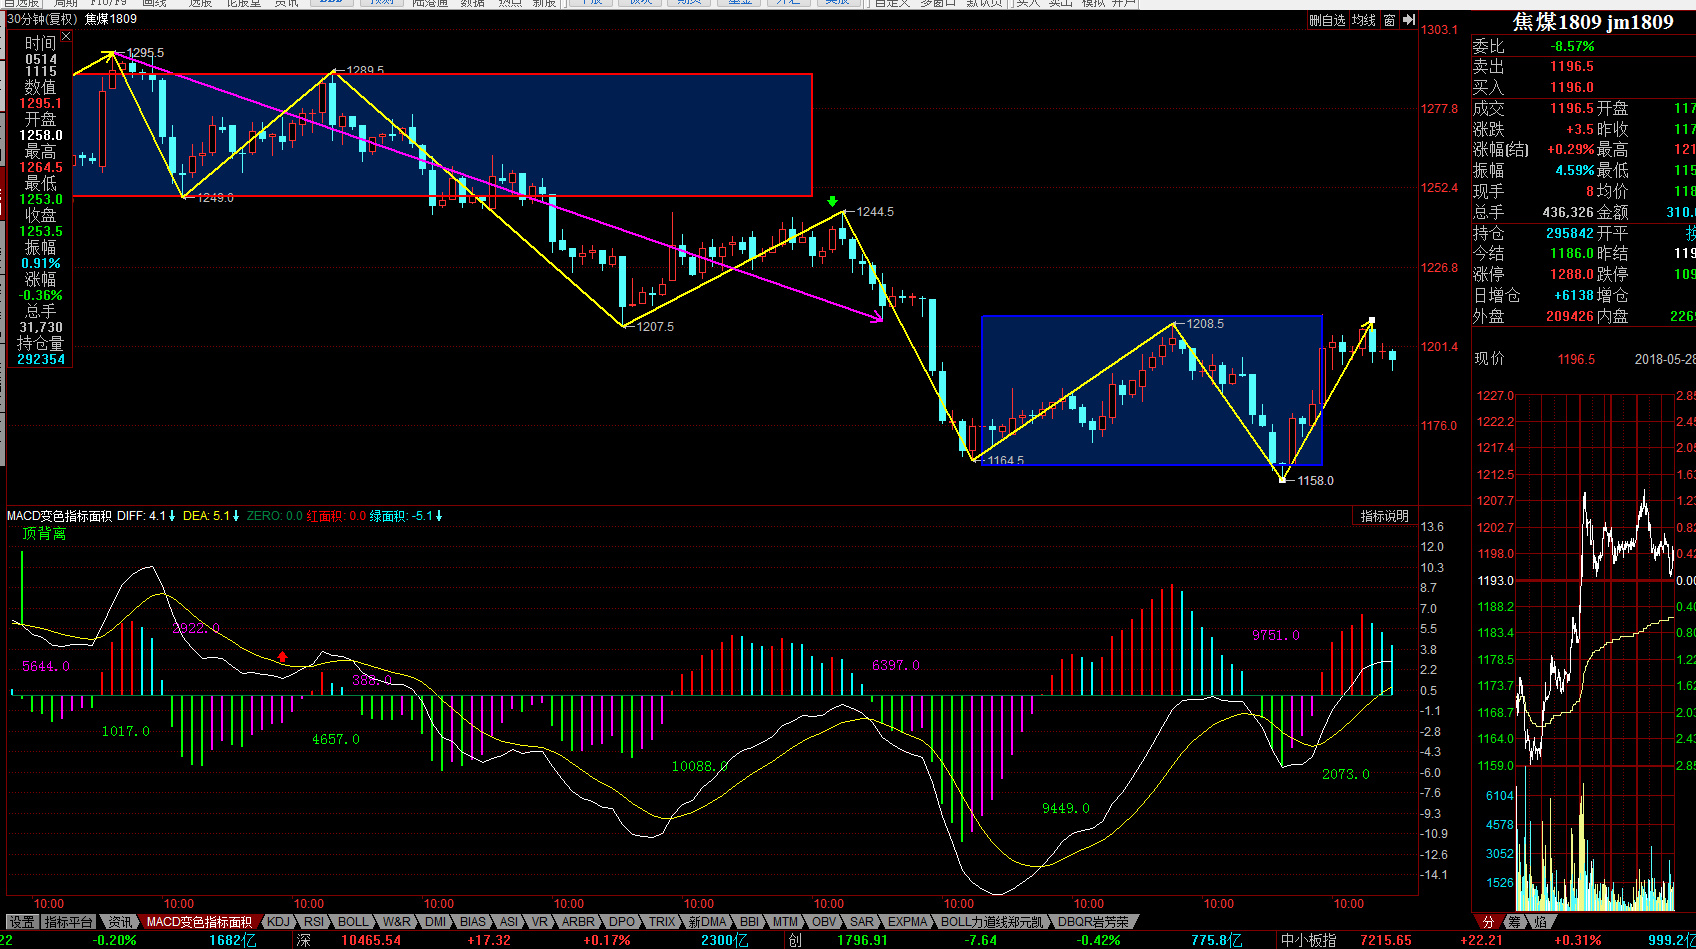Switch to the DPO indicator tab
The height and width of the screenshot is (949, 1696).
click(x=621, y=922)
